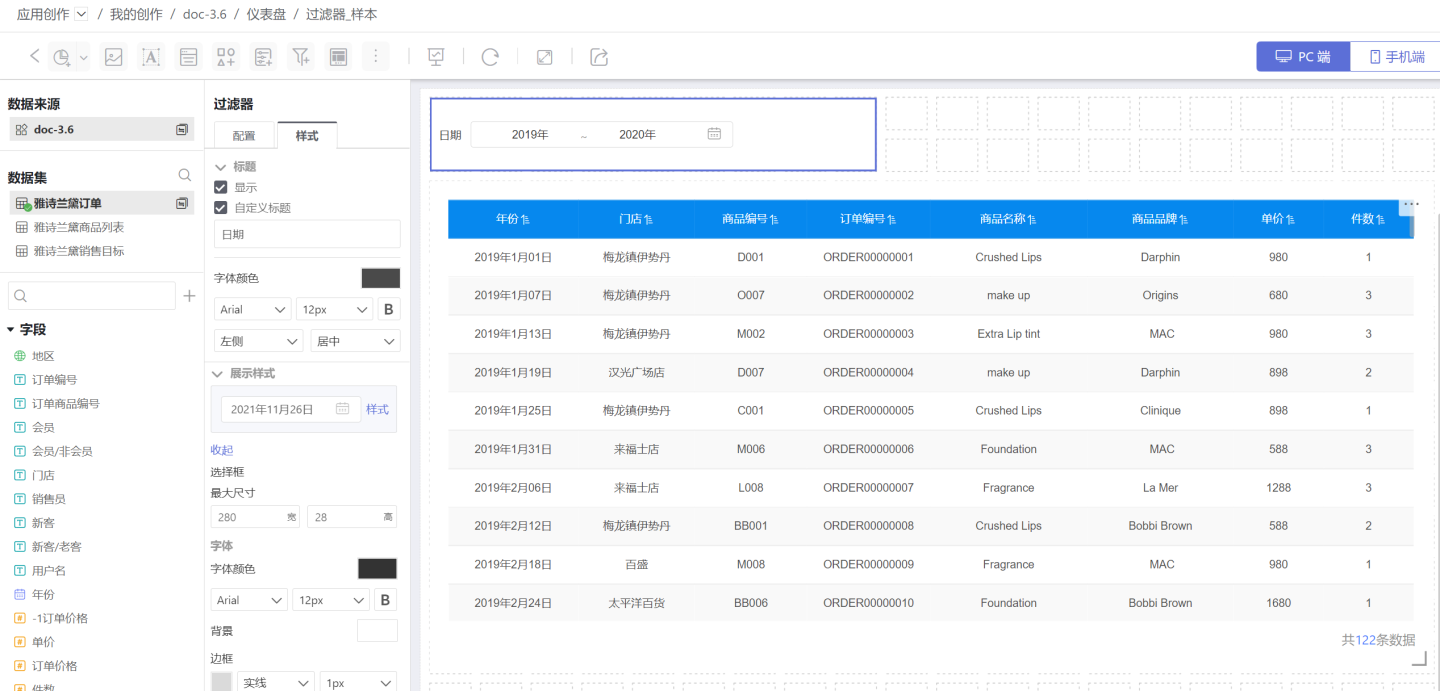The image size is (1440, 691).
Task: Click the share/export icon
Action: click(599, 57)
